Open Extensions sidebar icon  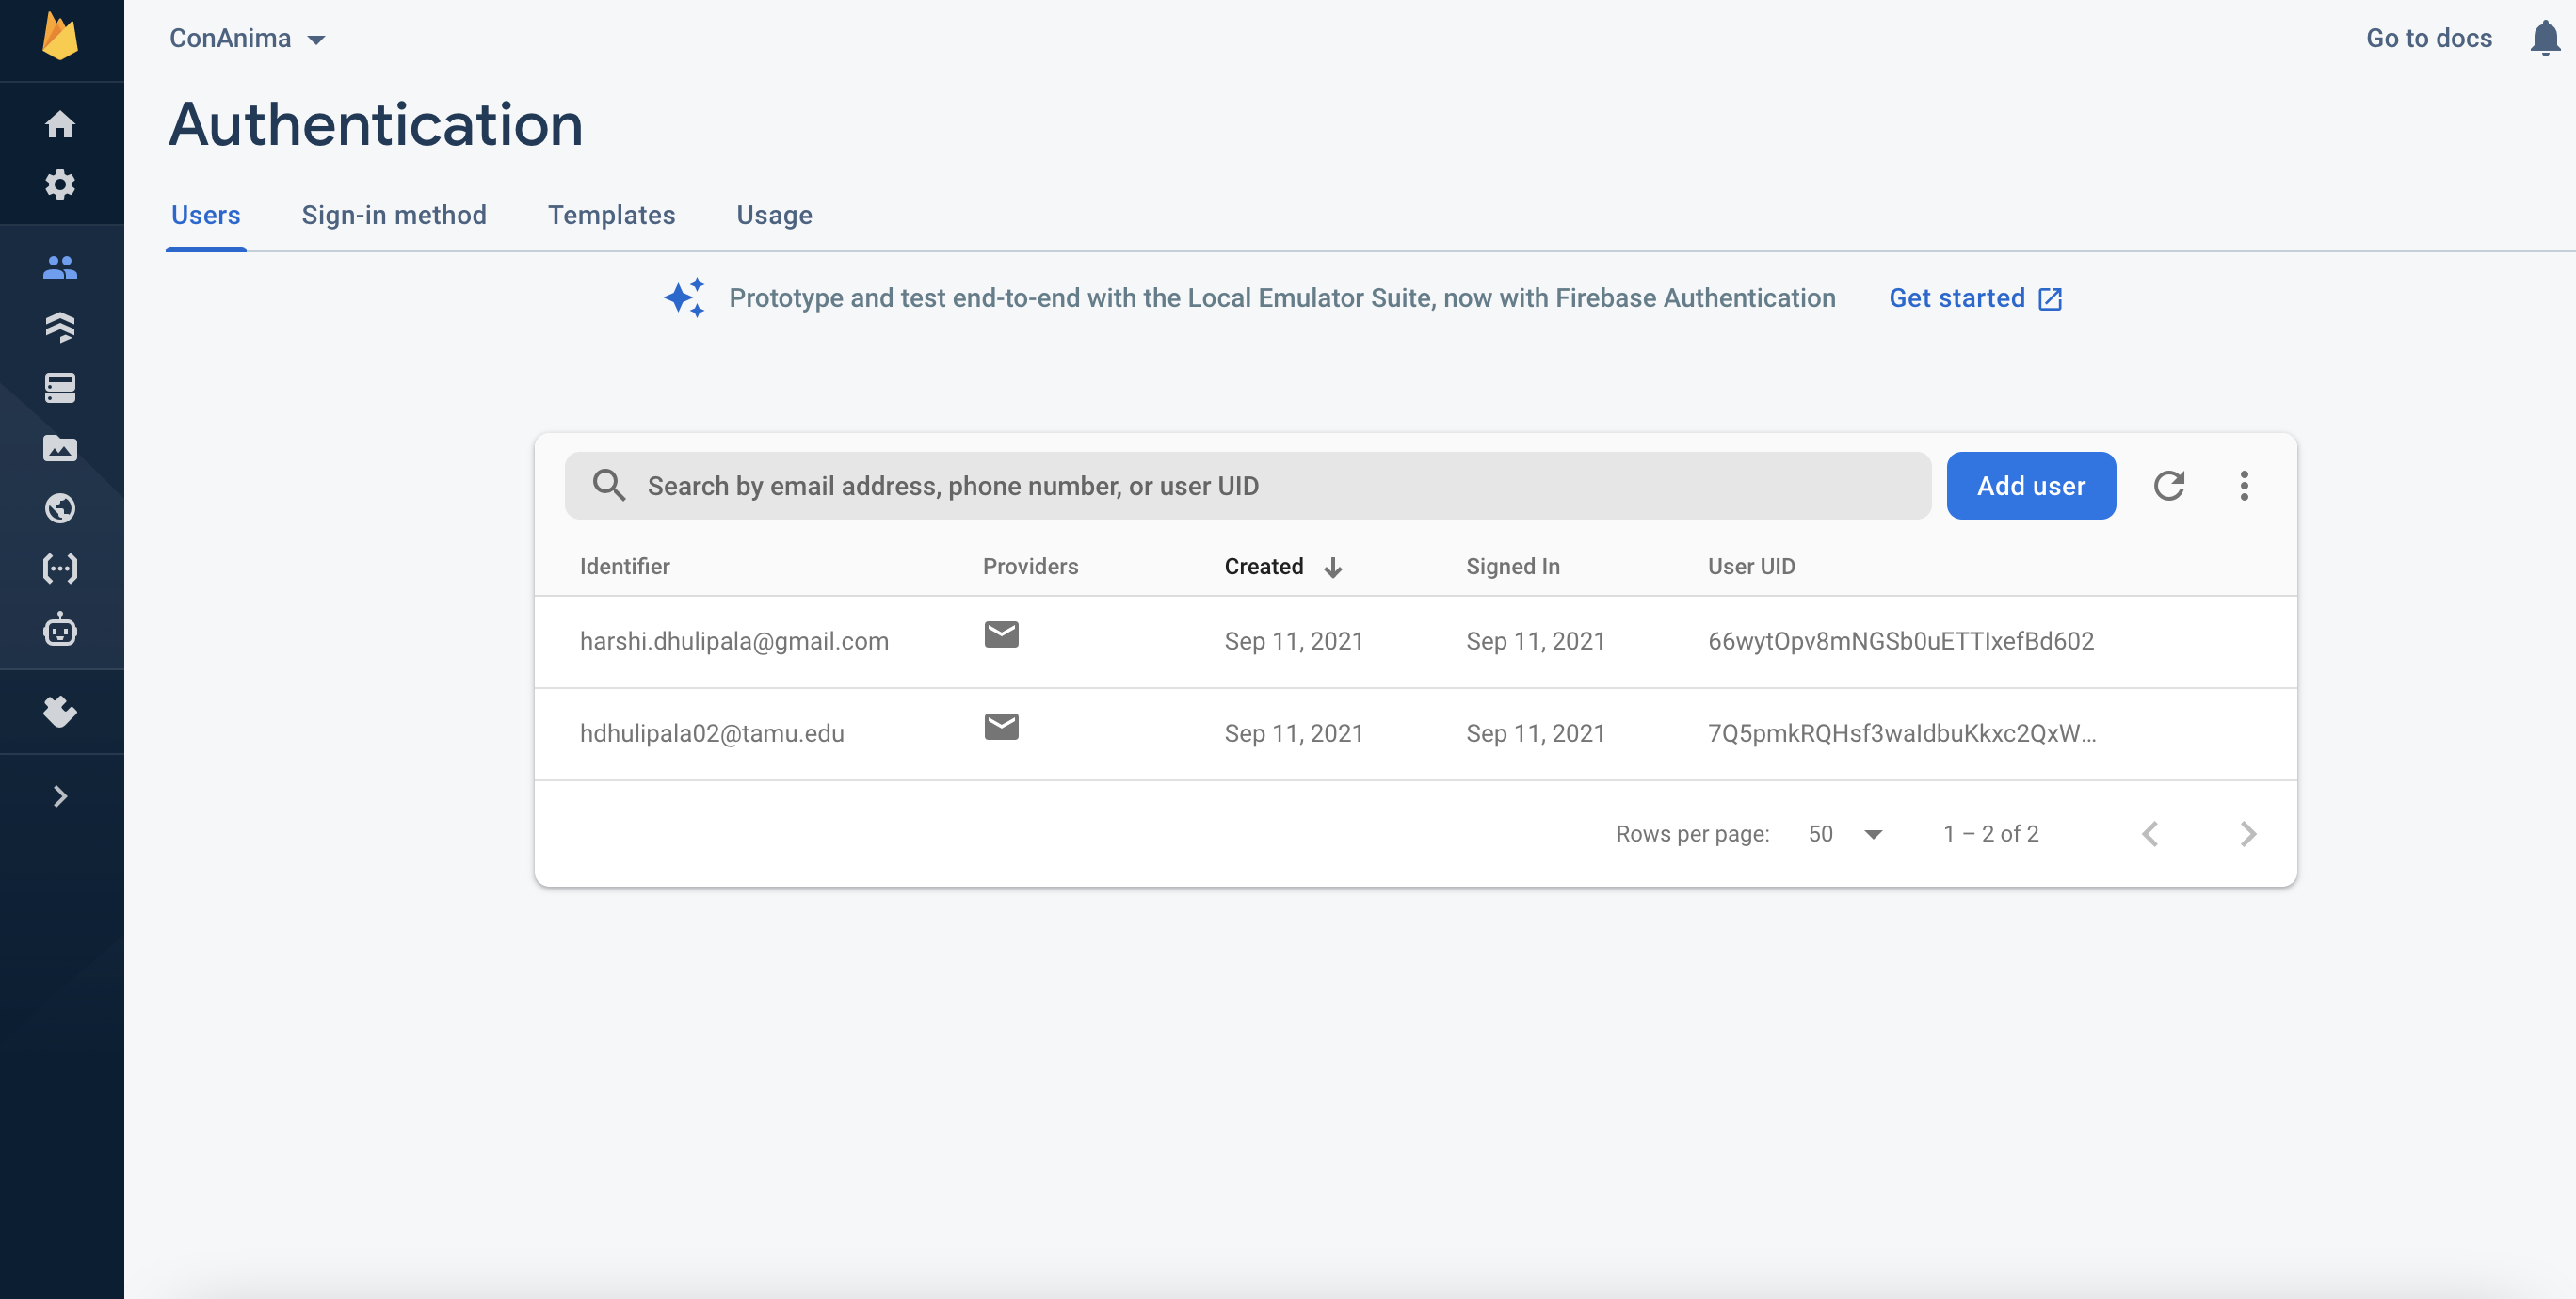[x=60, y=711]
